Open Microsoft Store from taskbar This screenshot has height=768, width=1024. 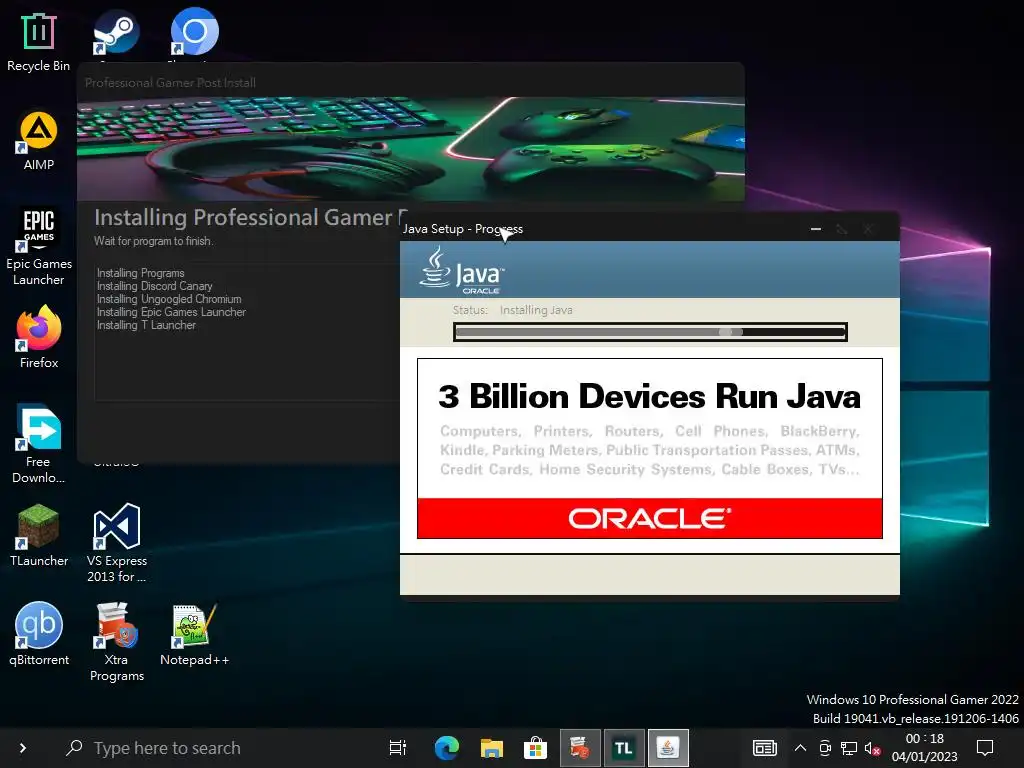point(535,748)
